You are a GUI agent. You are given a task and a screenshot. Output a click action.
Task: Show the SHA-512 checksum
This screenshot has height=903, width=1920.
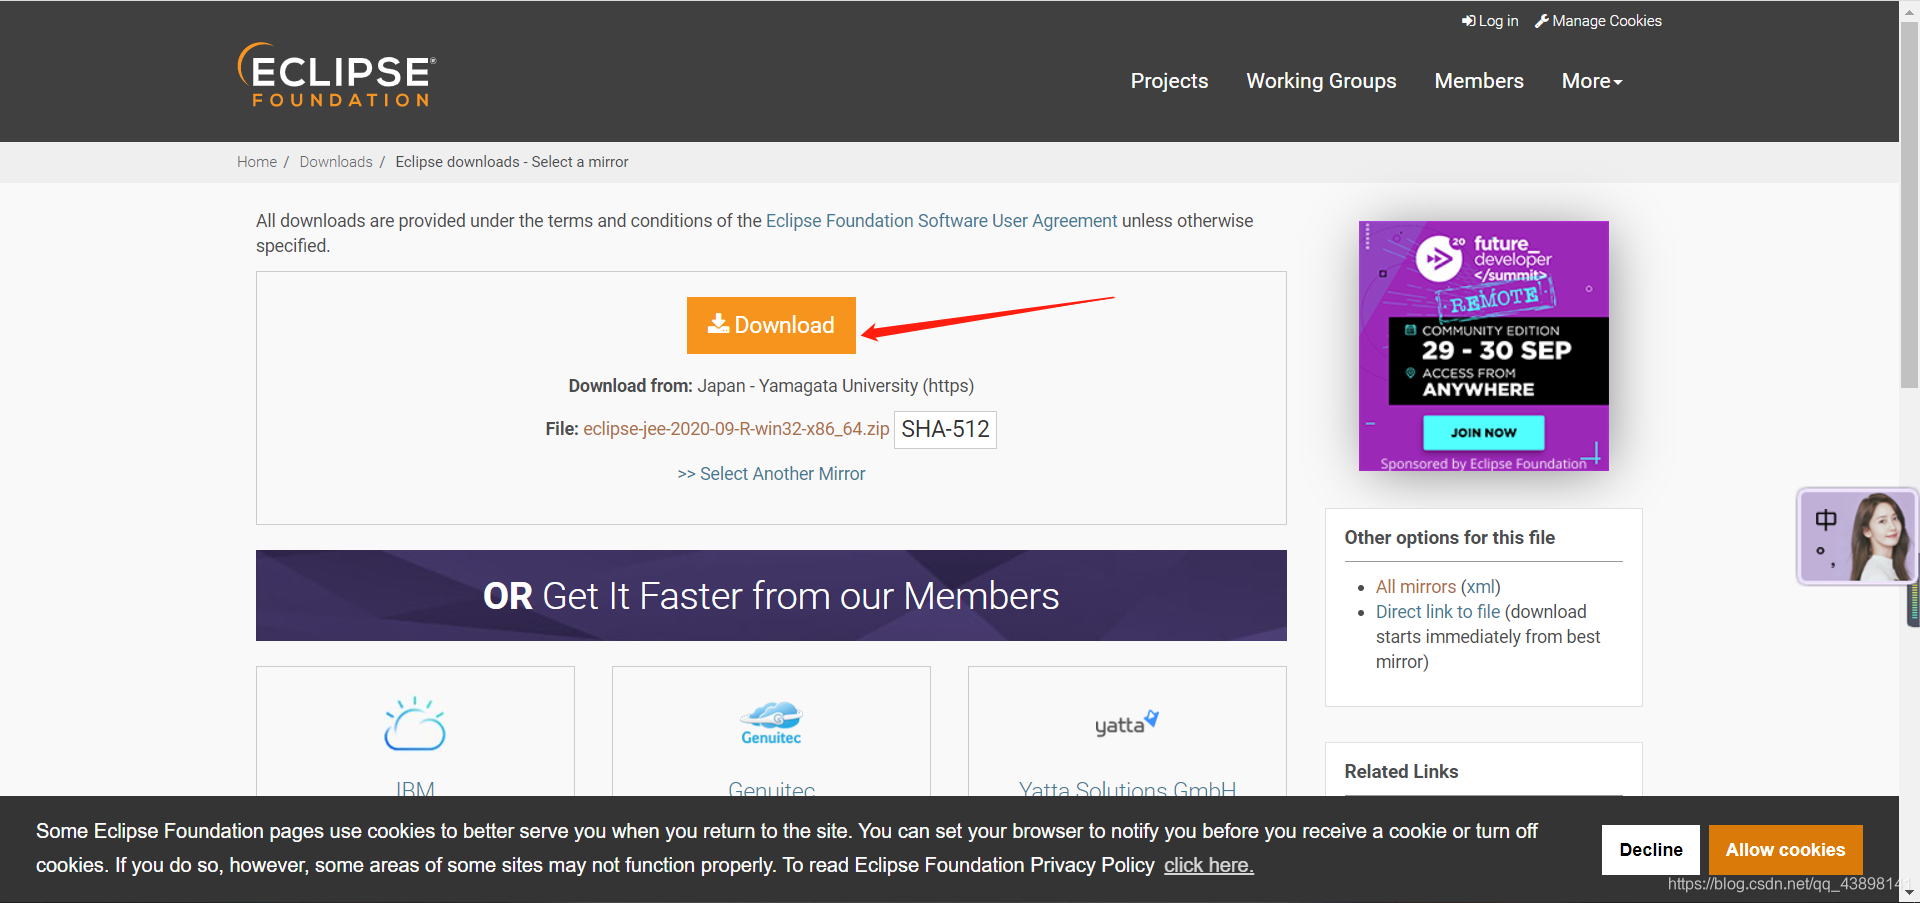pos(945,430)
